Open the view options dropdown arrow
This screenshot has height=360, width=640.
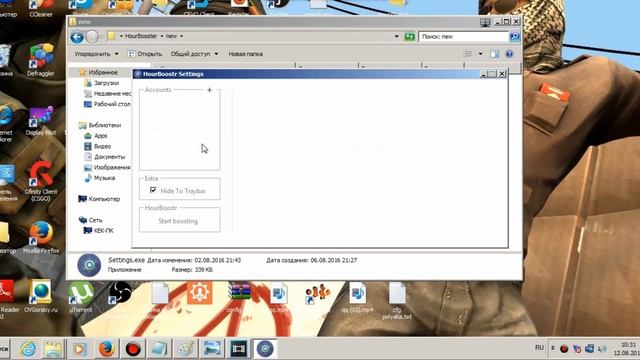(480, 54)
